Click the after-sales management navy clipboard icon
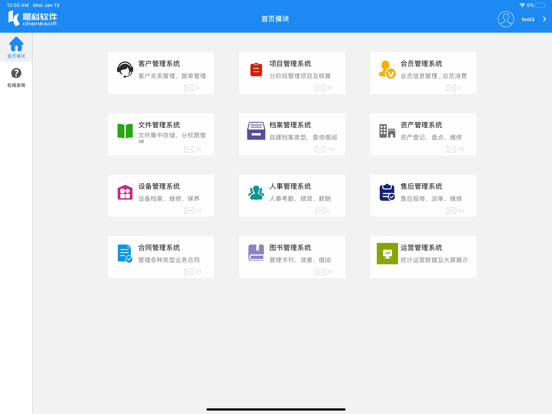Image resolution: width=552 pixels, height=414 pixels. tap(387, 192)
